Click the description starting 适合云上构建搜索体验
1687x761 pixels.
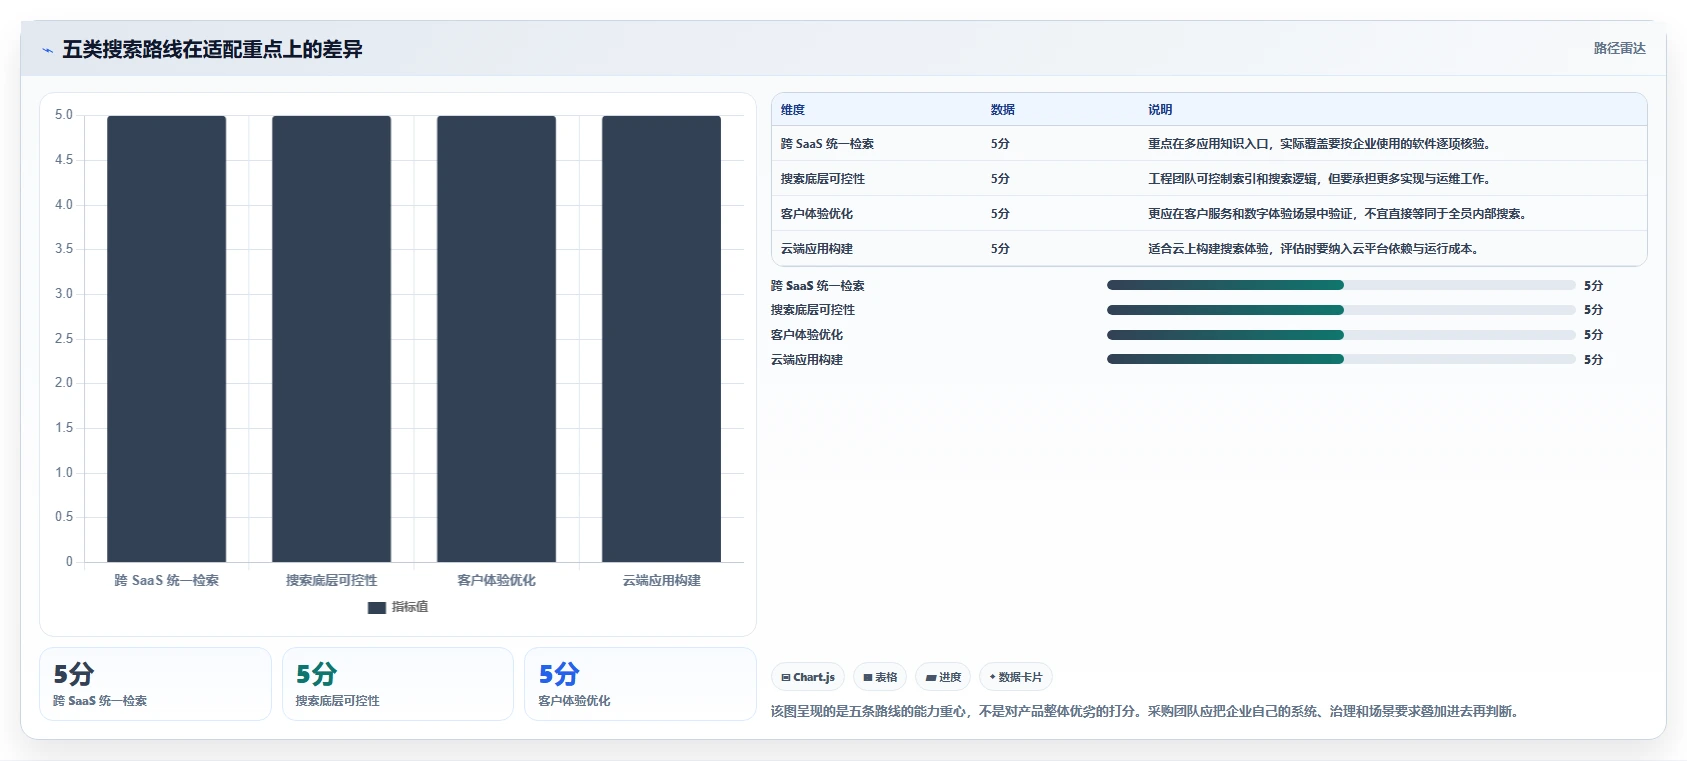tap(1316, 249)
